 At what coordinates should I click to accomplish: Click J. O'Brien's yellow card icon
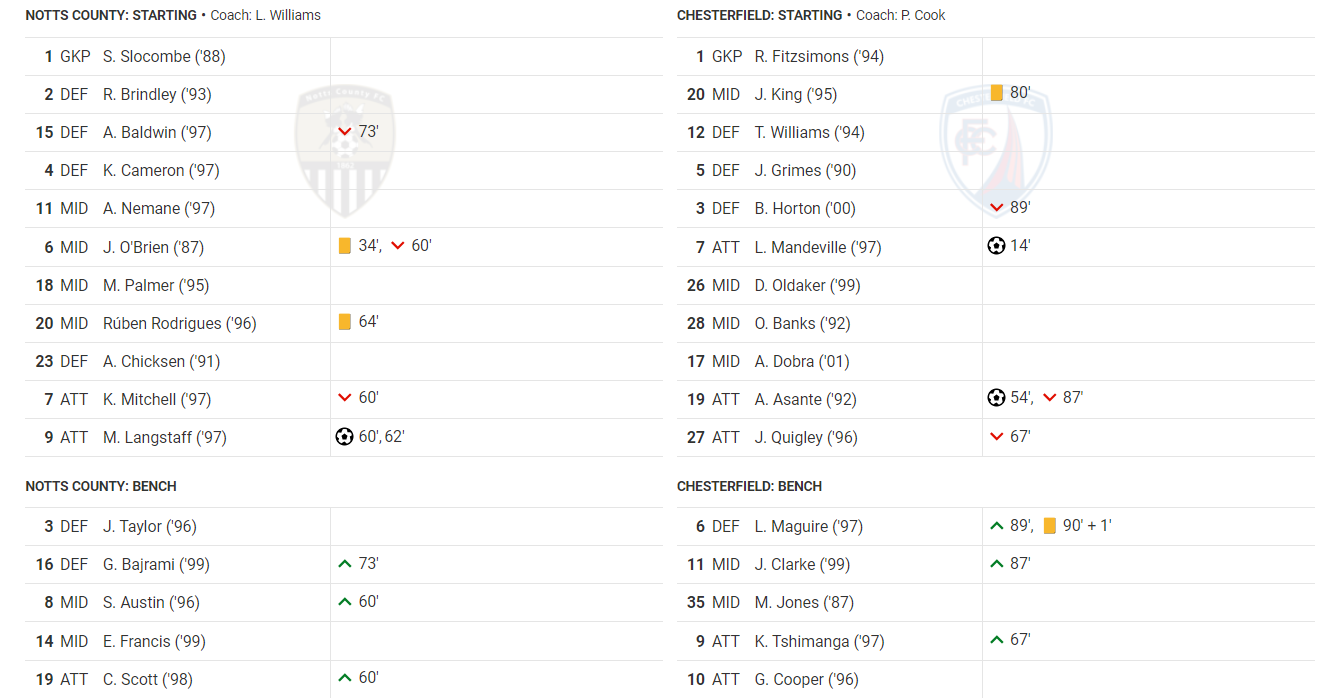(345, 245)
